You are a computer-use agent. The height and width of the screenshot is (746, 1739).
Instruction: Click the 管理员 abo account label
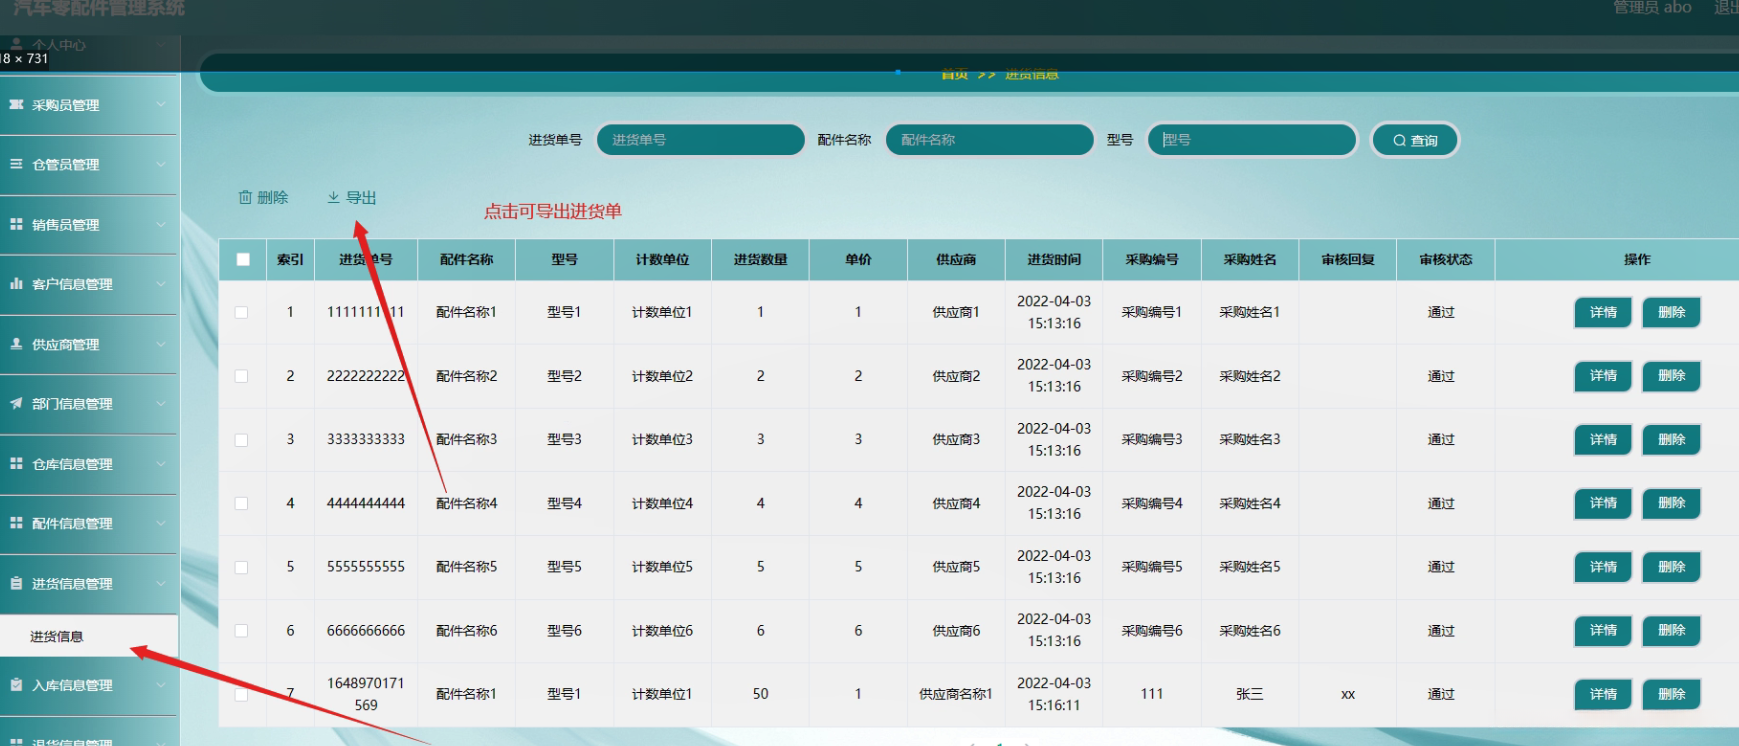click(1652, 7)
